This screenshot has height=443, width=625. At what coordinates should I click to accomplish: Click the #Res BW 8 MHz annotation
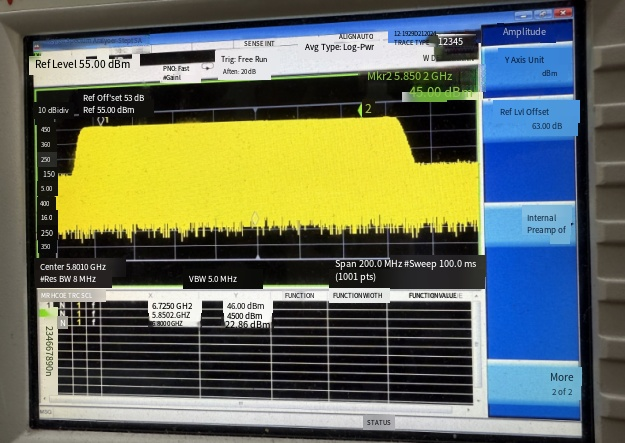click(68, 279)
